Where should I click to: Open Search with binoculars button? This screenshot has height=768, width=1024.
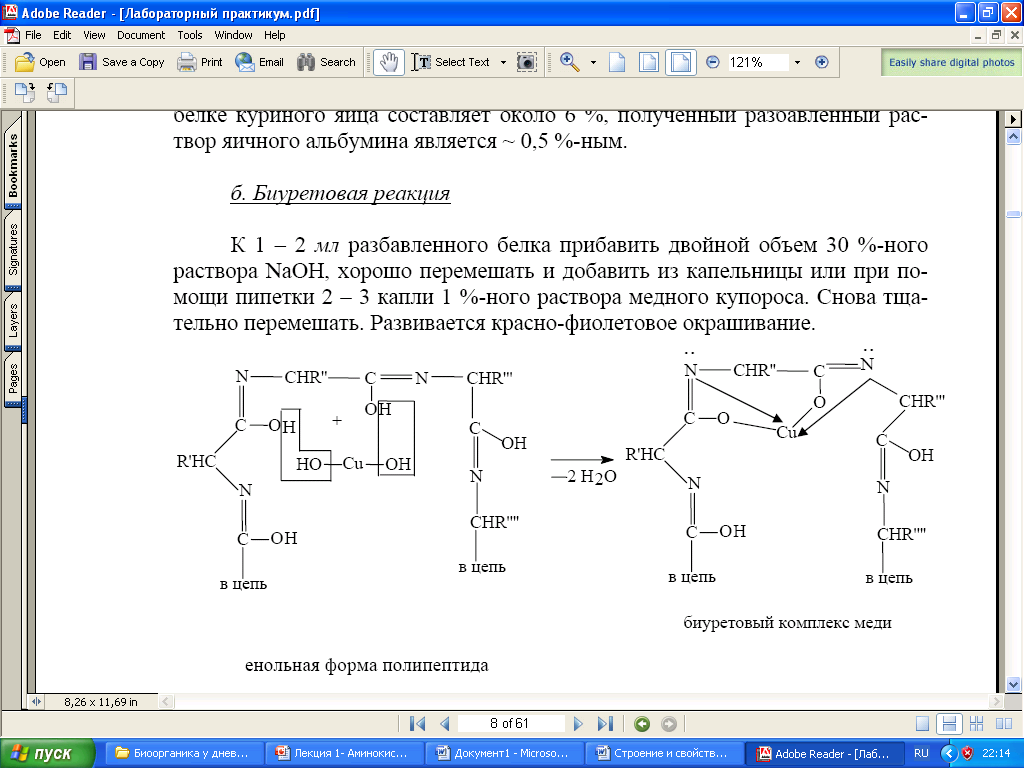point(326,62)
